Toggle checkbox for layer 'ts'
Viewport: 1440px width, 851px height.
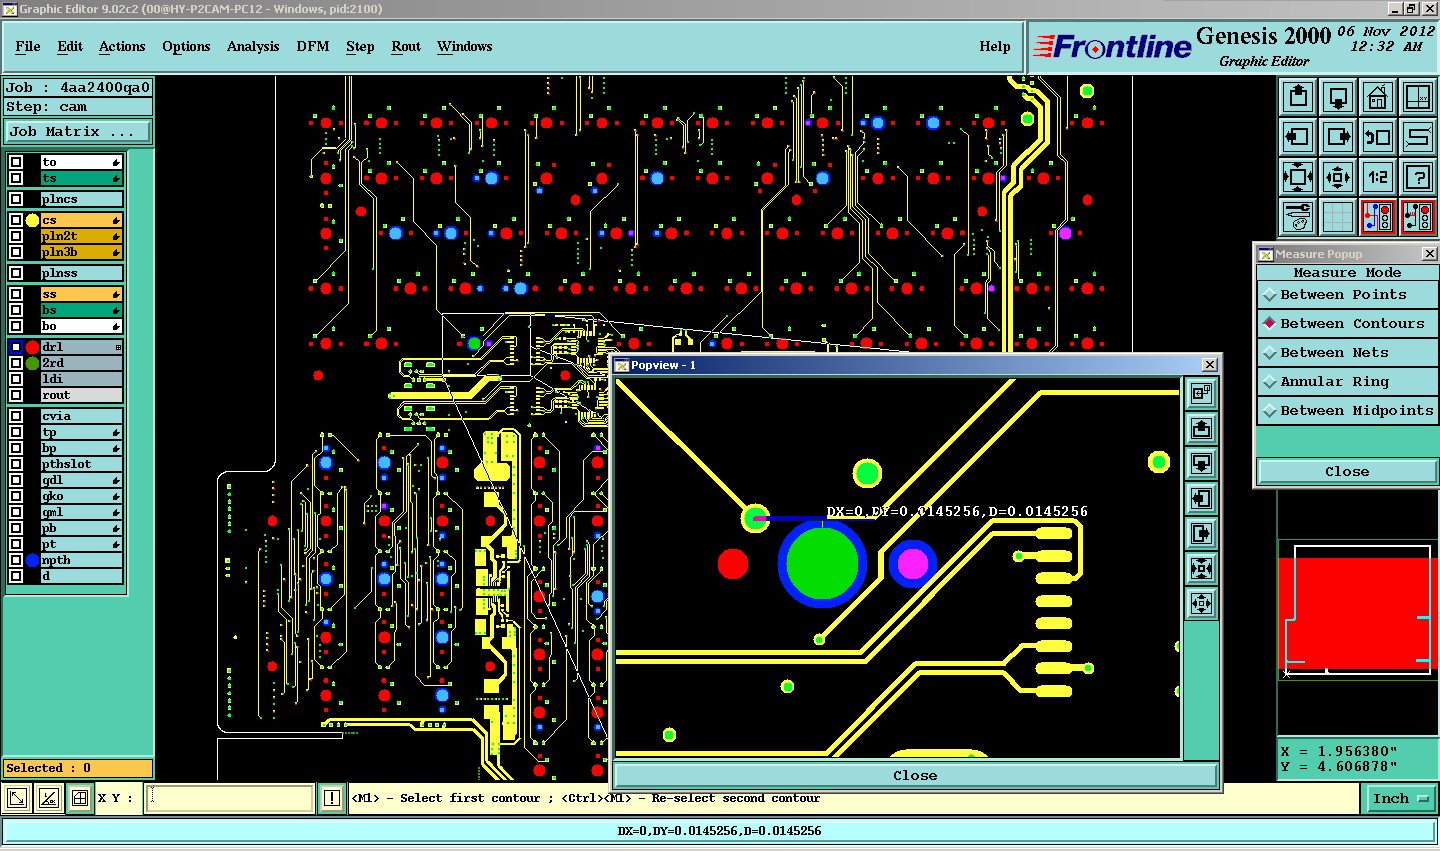[16, 178]
